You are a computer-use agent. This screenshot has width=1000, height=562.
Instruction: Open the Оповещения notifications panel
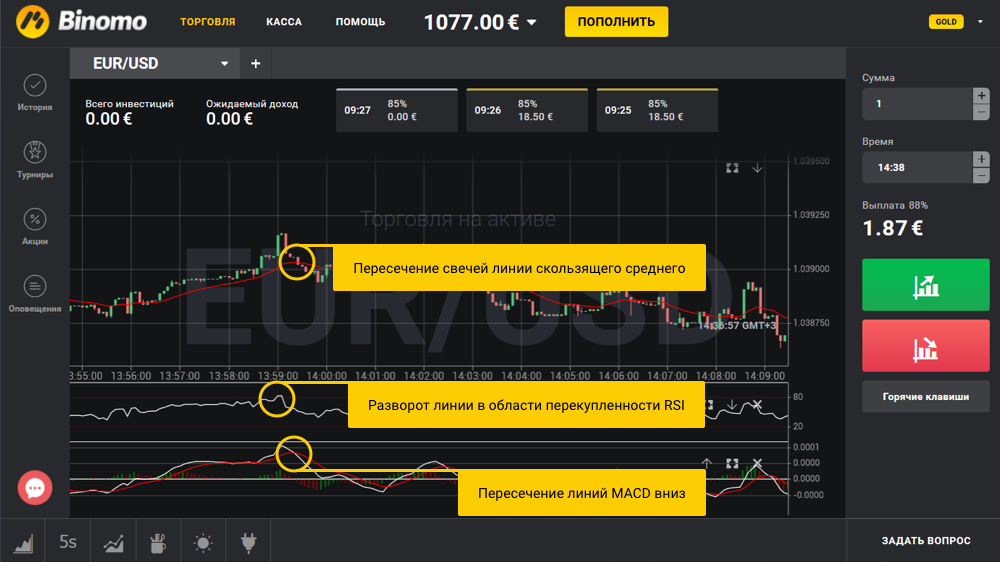coord(34,293)
